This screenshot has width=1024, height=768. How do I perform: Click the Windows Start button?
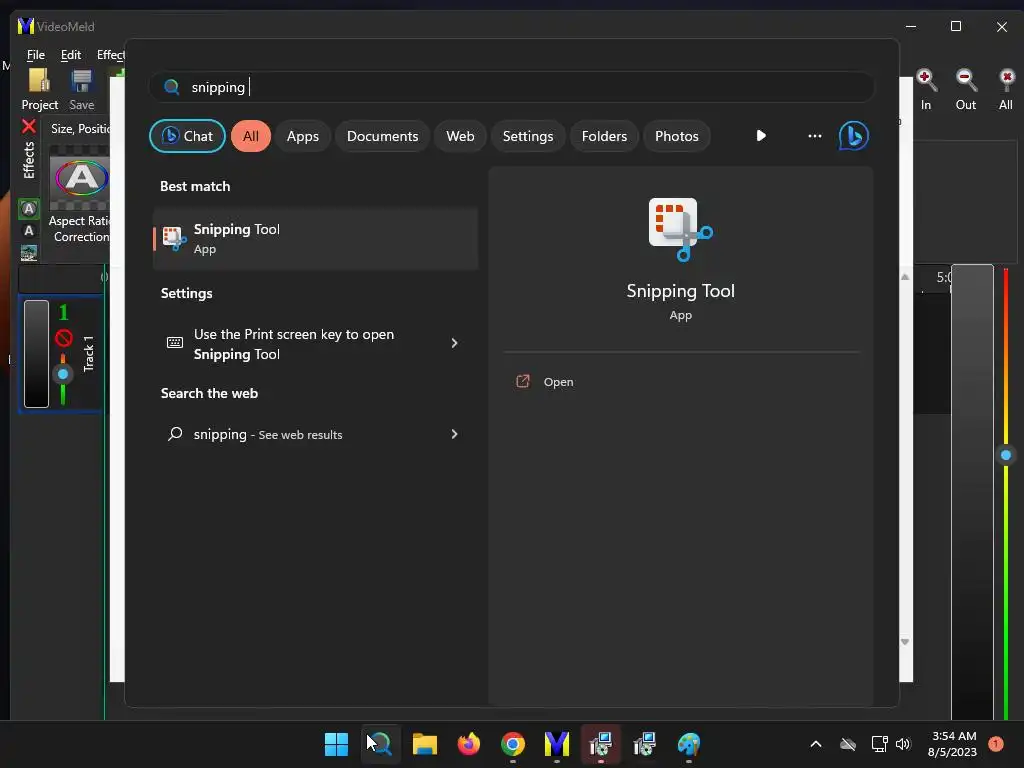click(336, 744)
